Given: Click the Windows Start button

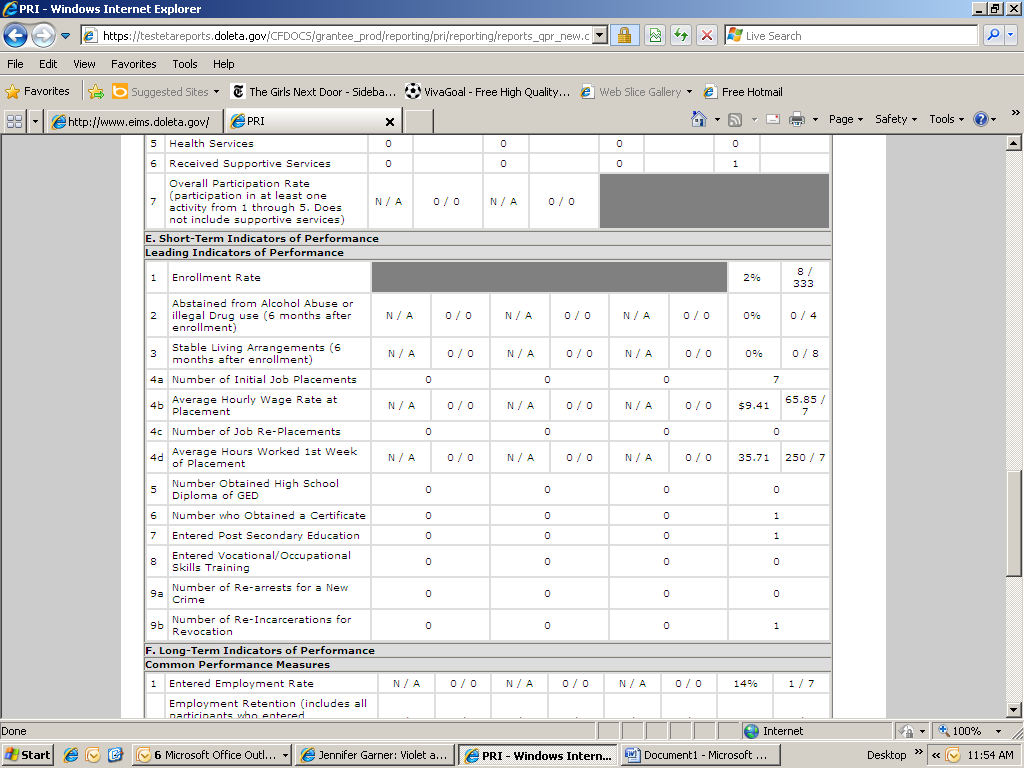Looking at the screenshot, I should [28, 755].
